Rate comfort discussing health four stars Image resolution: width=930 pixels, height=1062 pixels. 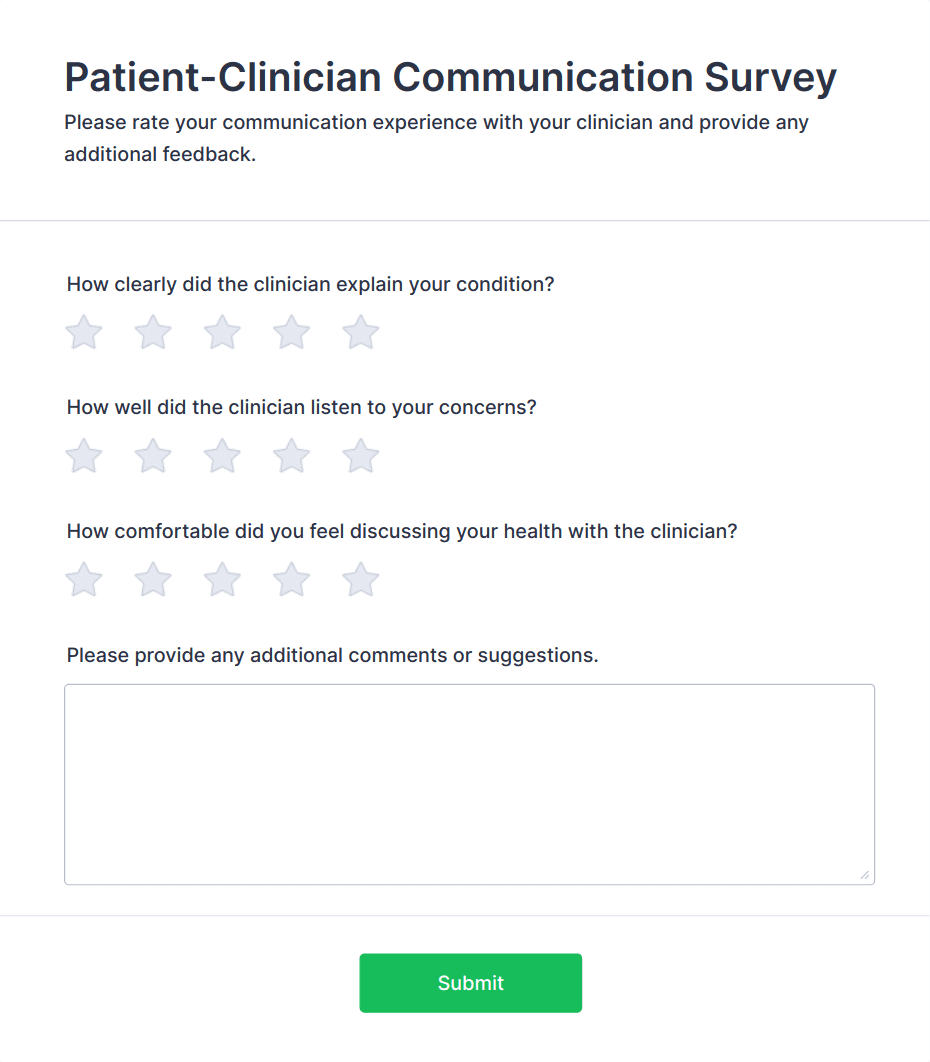point(292,580)
